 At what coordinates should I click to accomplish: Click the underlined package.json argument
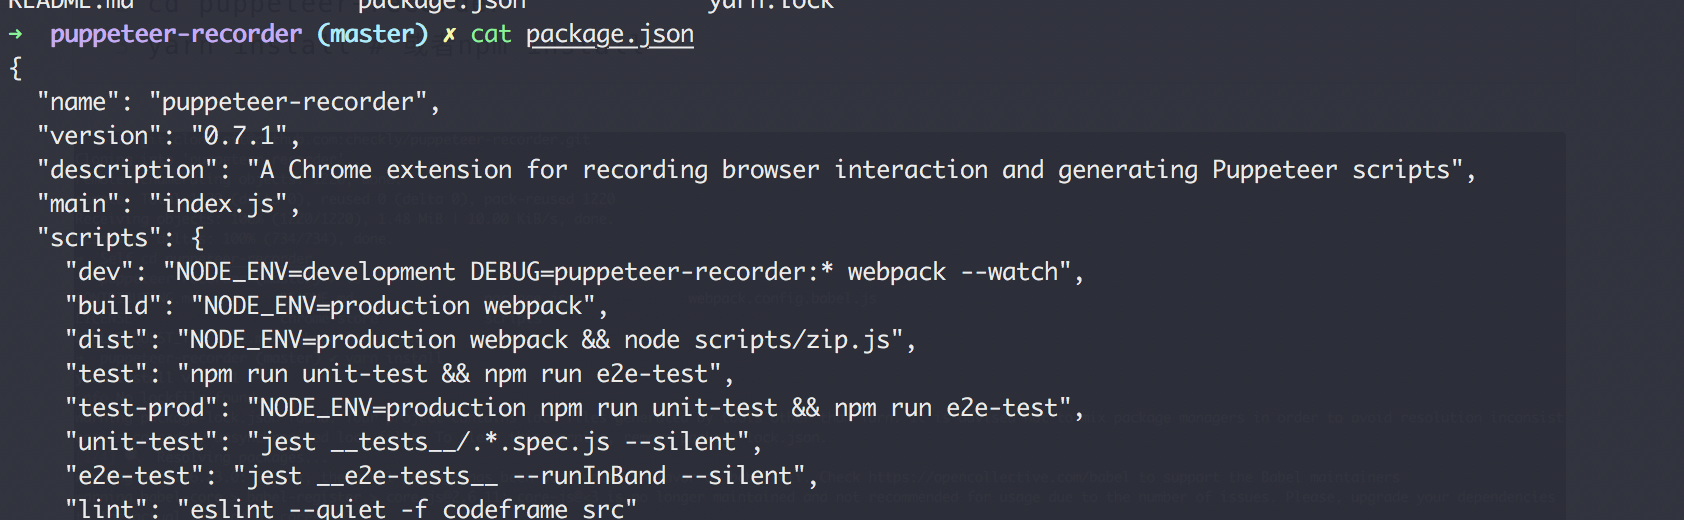pos(610,35)
